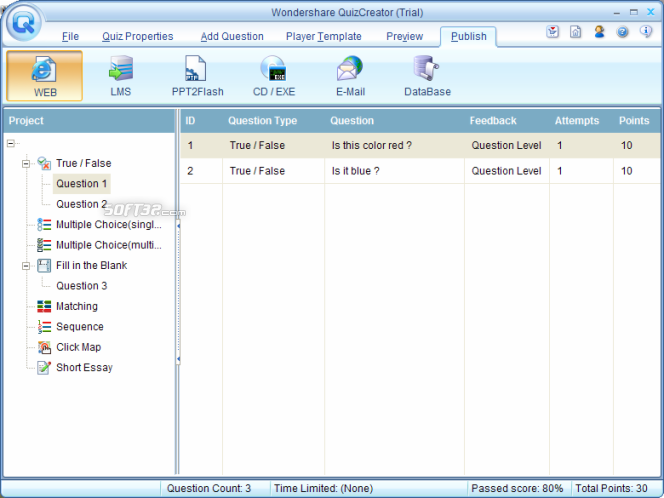Select Multiple Choice(singl... tree item
Image resolution: width=664 pixels, height=498 pixels.
(x=109, y=224)
